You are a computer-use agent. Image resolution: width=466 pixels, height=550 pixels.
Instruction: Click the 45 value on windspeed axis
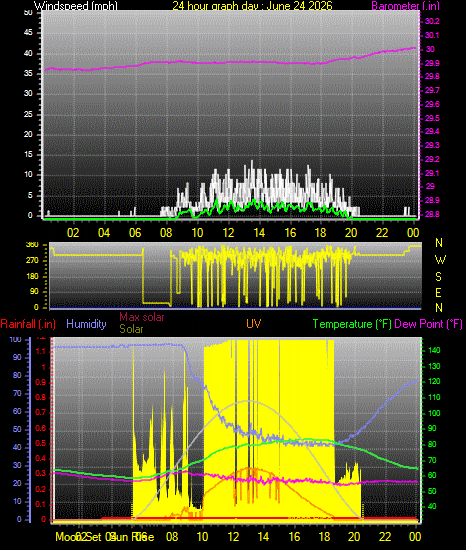point(28,33)
